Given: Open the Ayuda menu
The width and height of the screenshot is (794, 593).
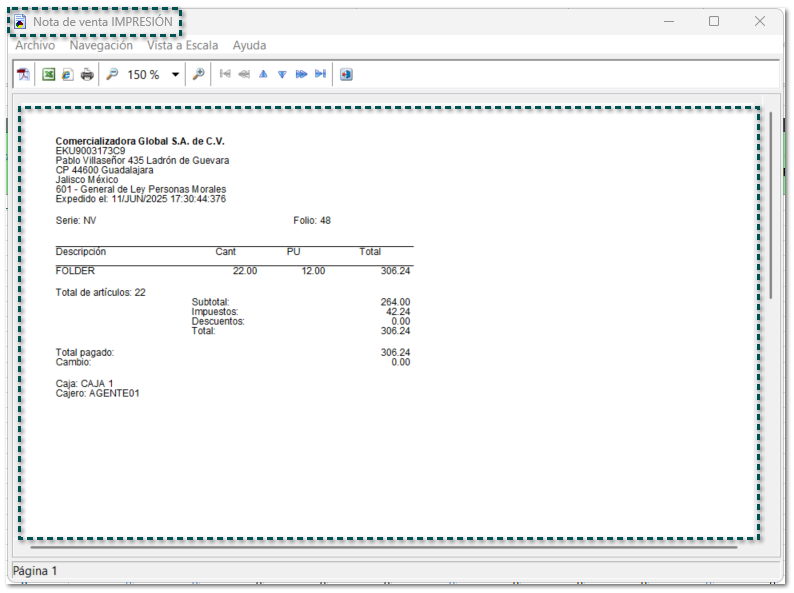Looking at the screenshot, I should tap(249, 46).
